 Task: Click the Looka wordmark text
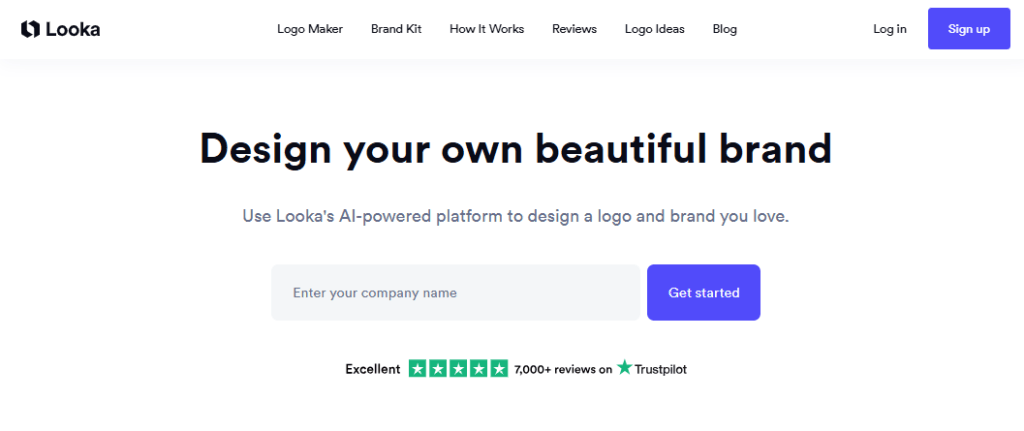[x=72, y=29]
